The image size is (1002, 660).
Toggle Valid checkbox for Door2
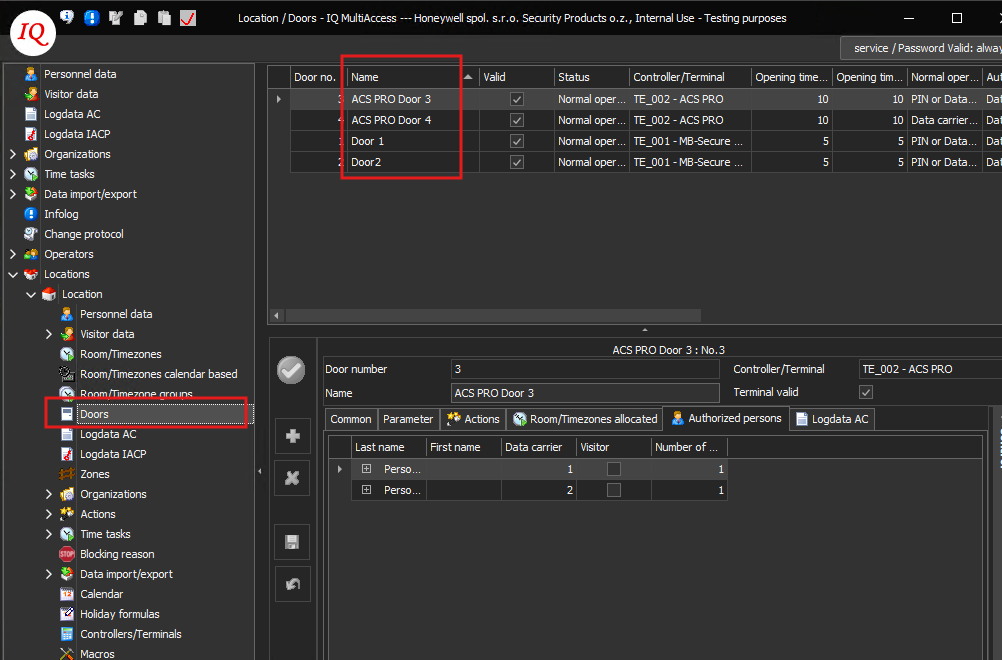pos(517,162)
